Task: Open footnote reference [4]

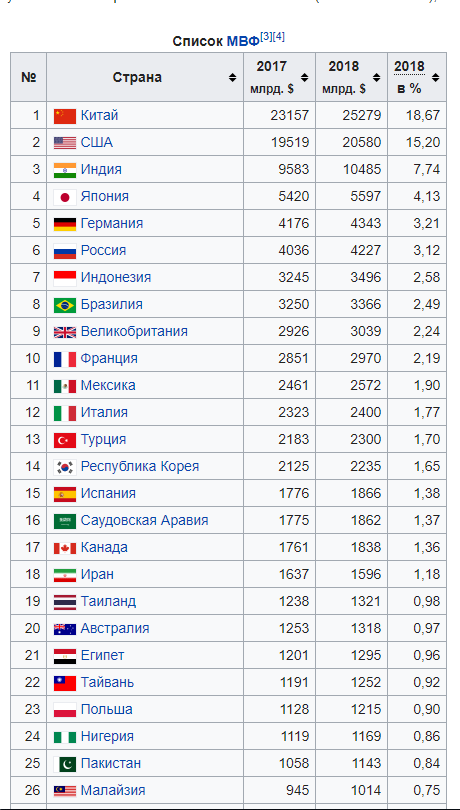Action: click(x=279, y=38)
